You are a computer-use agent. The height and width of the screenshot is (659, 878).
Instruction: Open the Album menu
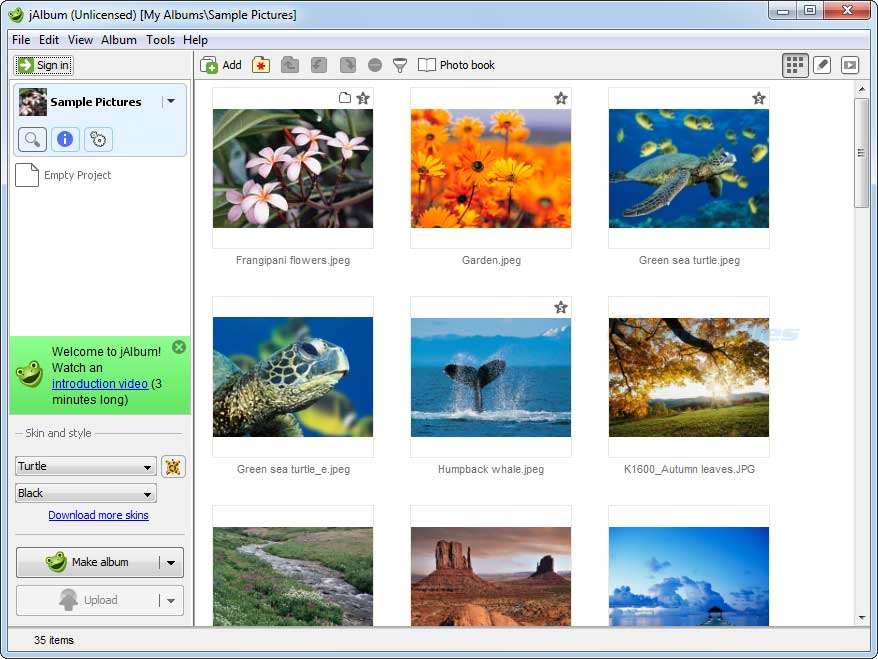119,40
